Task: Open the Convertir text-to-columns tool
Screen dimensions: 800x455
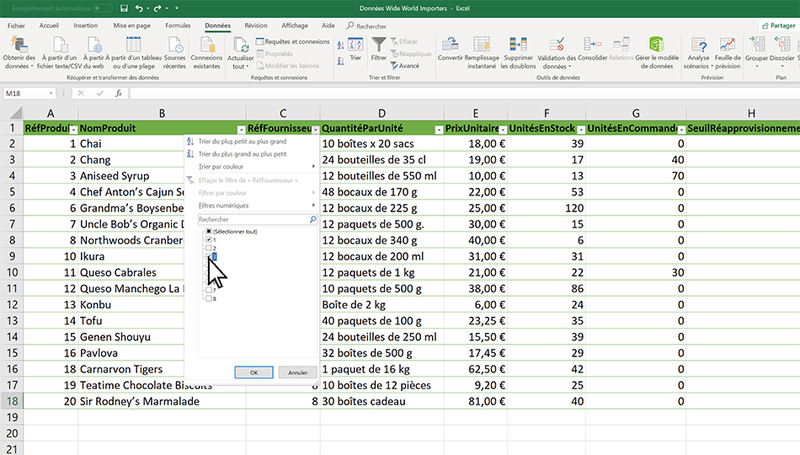Action: click(450, 44)
